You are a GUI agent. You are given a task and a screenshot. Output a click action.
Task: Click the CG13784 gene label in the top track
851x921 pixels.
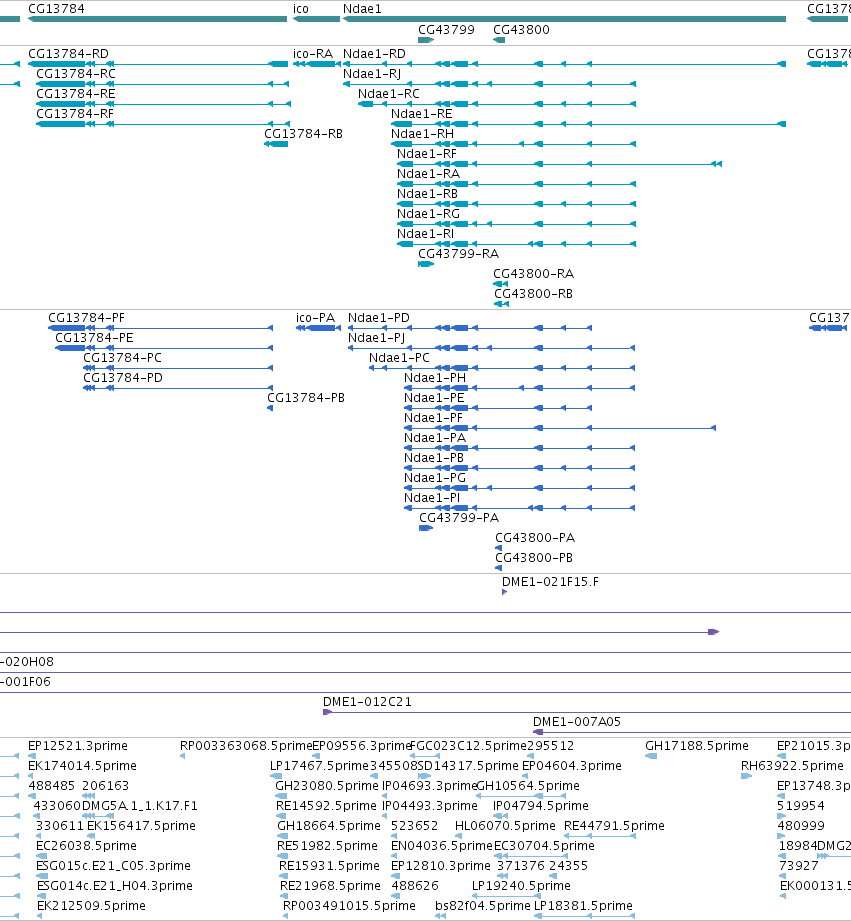pyautogui.click(x=56, y=9)
